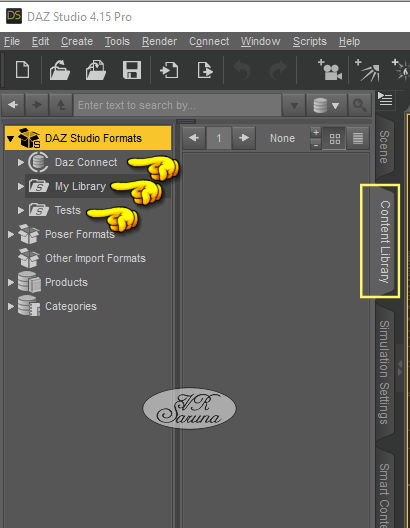
Task: Open the database filter dropdown
Action: (326, 105)
